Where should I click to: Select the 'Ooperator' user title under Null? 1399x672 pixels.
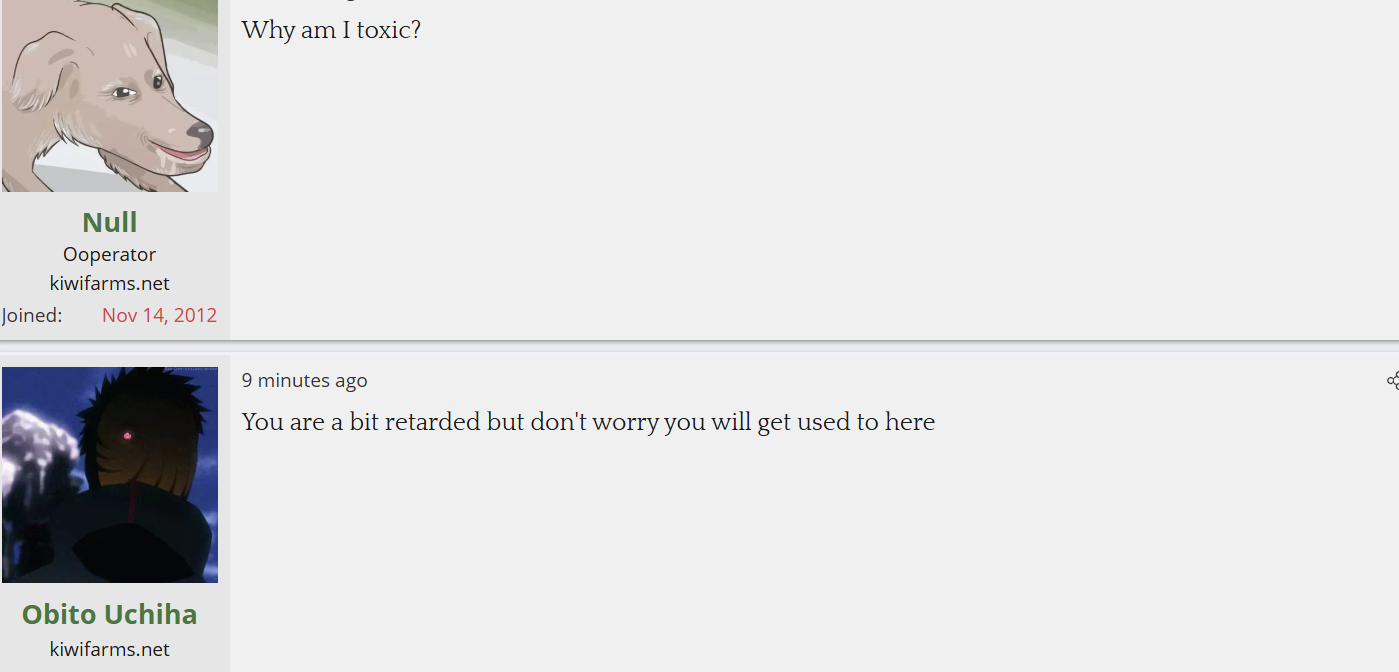tap(110, 254)
